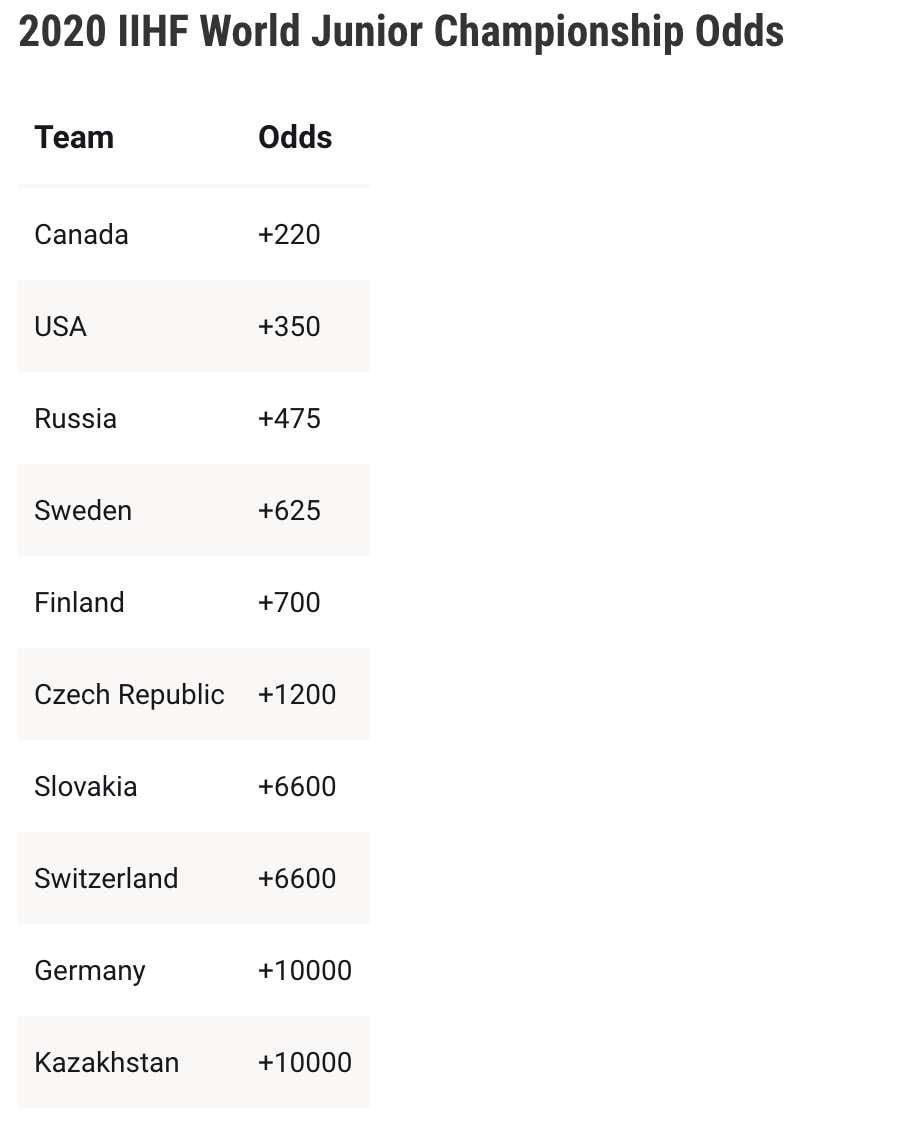Click the 2020 IIHF World Junior Championship Odds heading
The height and width of the screenshot is (1138, 902).
pos(401,33)
